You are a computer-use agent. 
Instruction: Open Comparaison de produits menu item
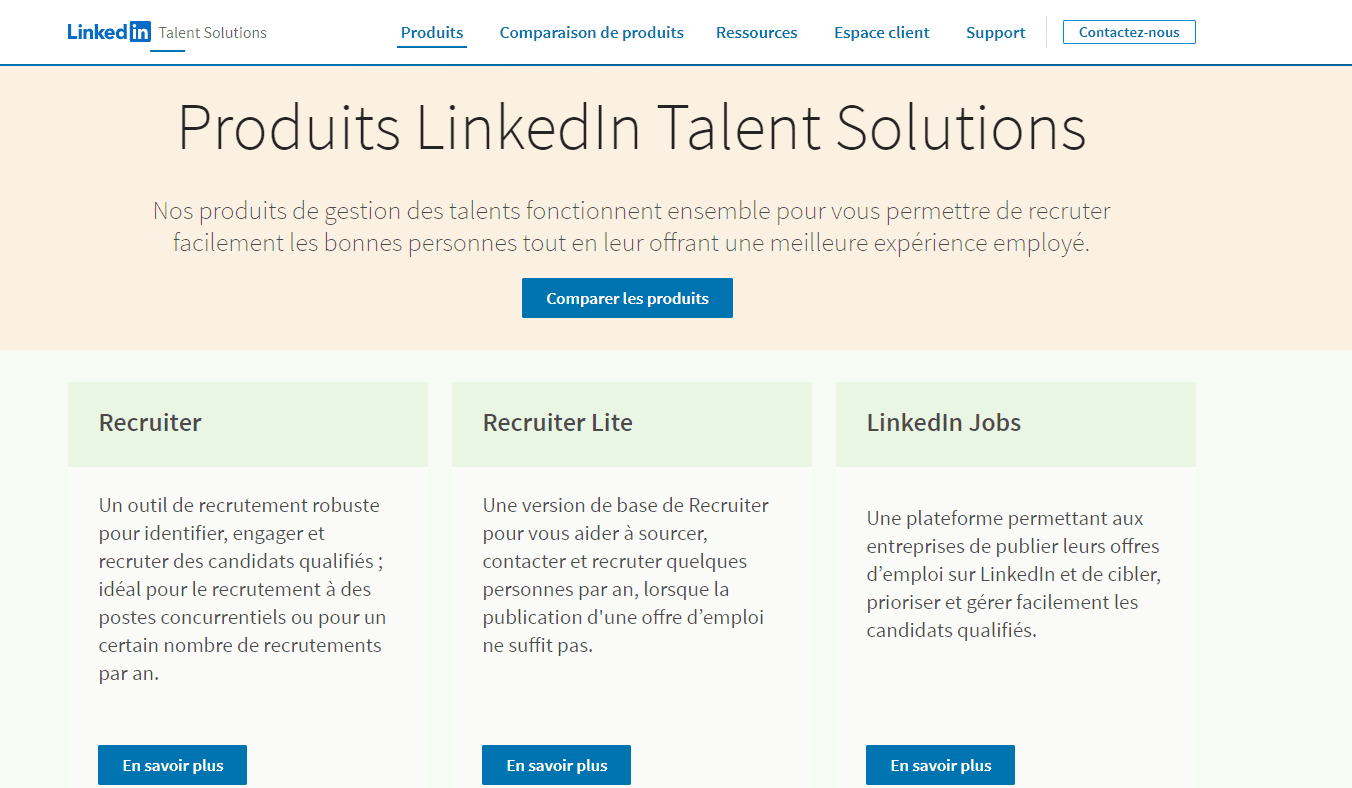pos(591,32)
